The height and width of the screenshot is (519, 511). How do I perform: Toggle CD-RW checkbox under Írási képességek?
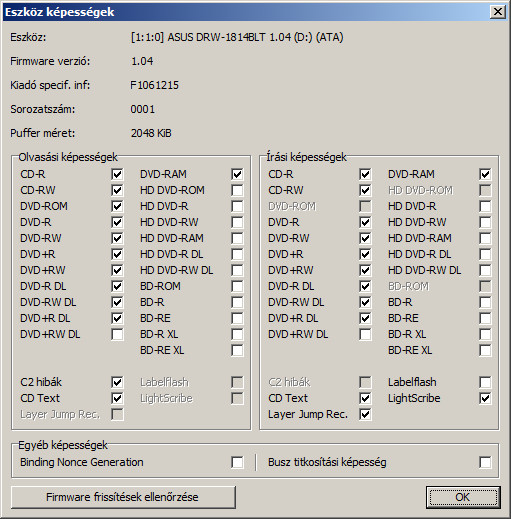click(x=365, y=190)
